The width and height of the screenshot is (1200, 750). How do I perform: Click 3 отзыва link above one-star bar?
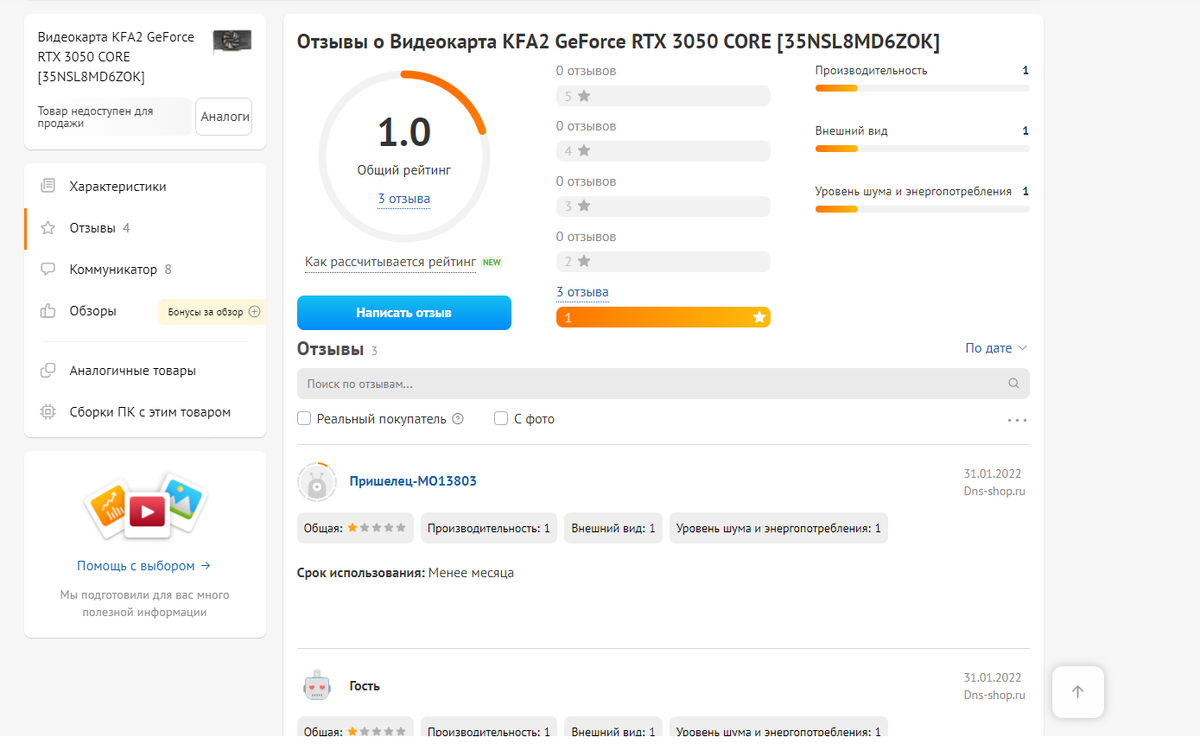(583, 292)
